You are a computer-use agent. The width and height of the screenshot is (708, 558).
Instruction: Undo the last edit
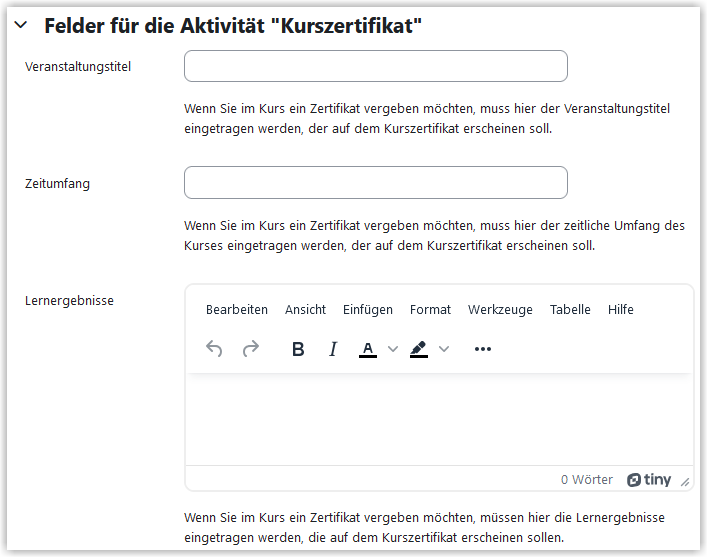point(214,349)
